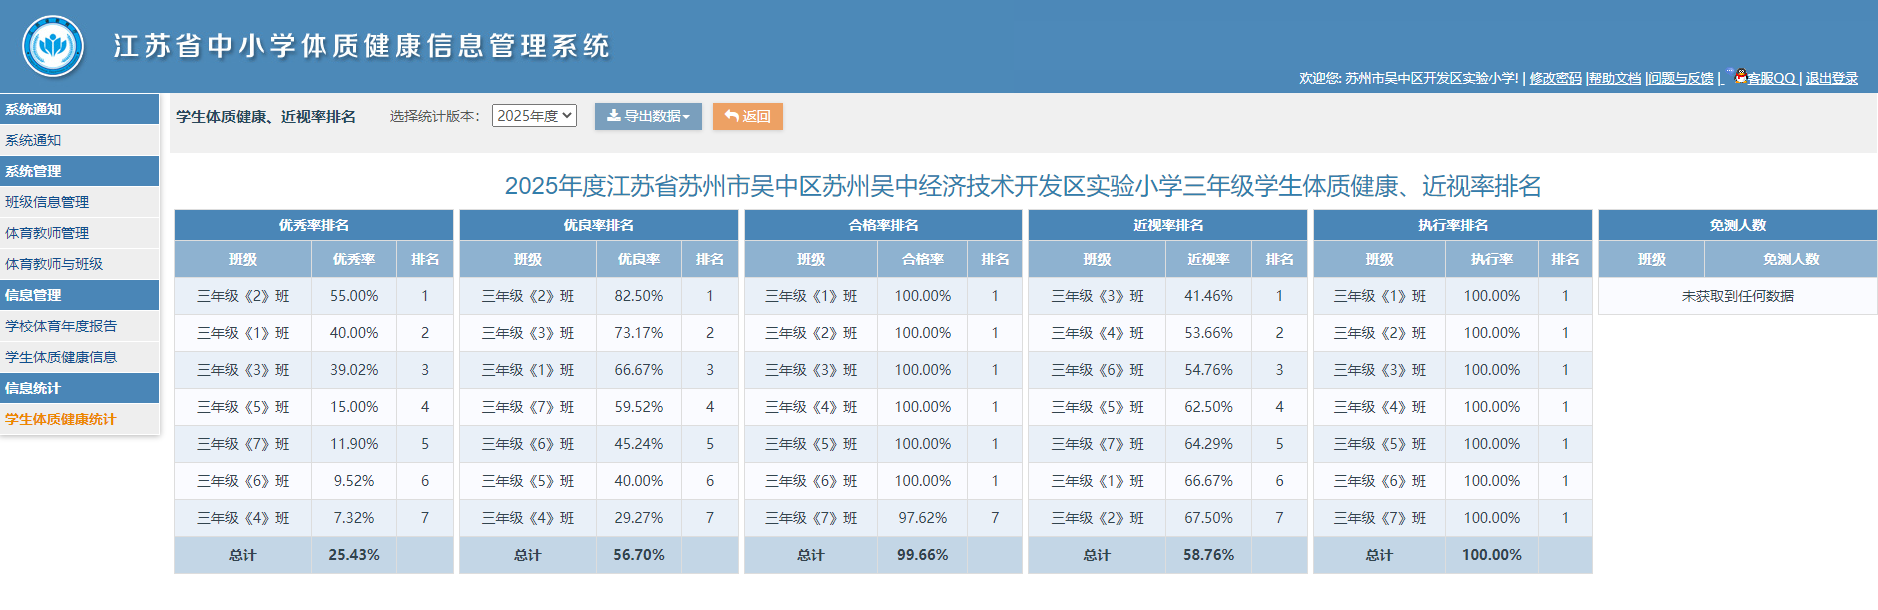Click the 三年级《2》班 55.00% excellent rate cell

354,296
